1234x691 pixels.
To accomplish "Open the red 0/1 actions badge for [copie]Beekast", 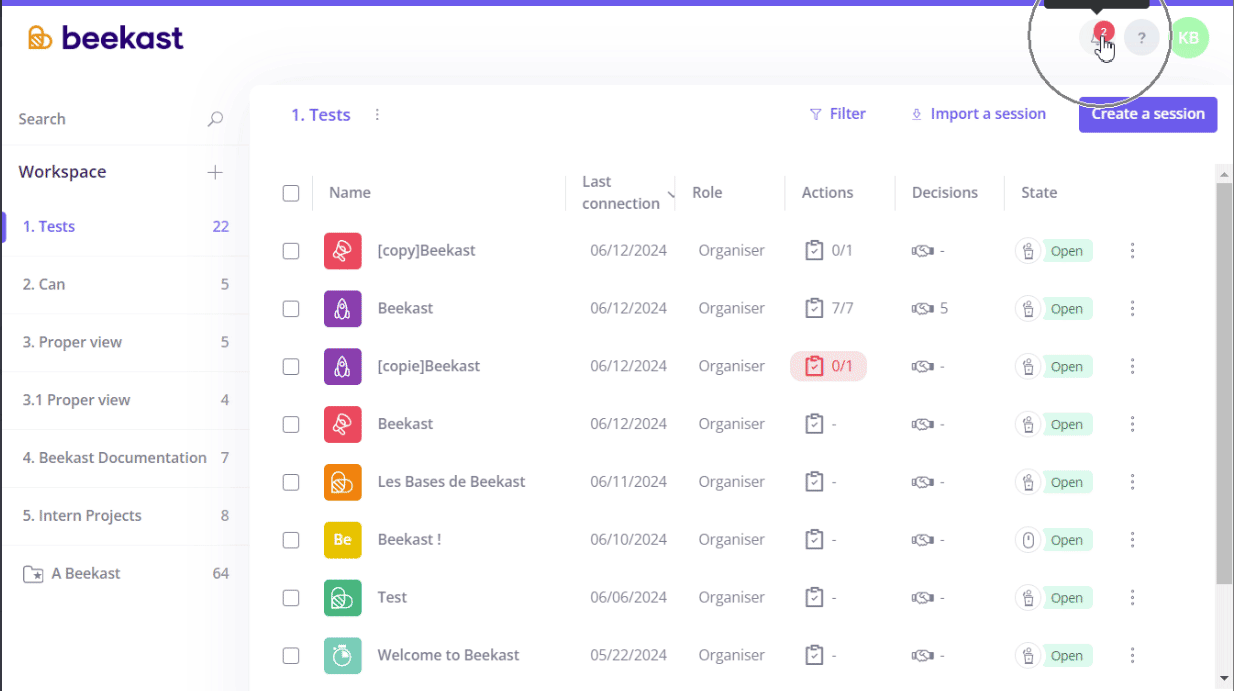I will (828, 366).
